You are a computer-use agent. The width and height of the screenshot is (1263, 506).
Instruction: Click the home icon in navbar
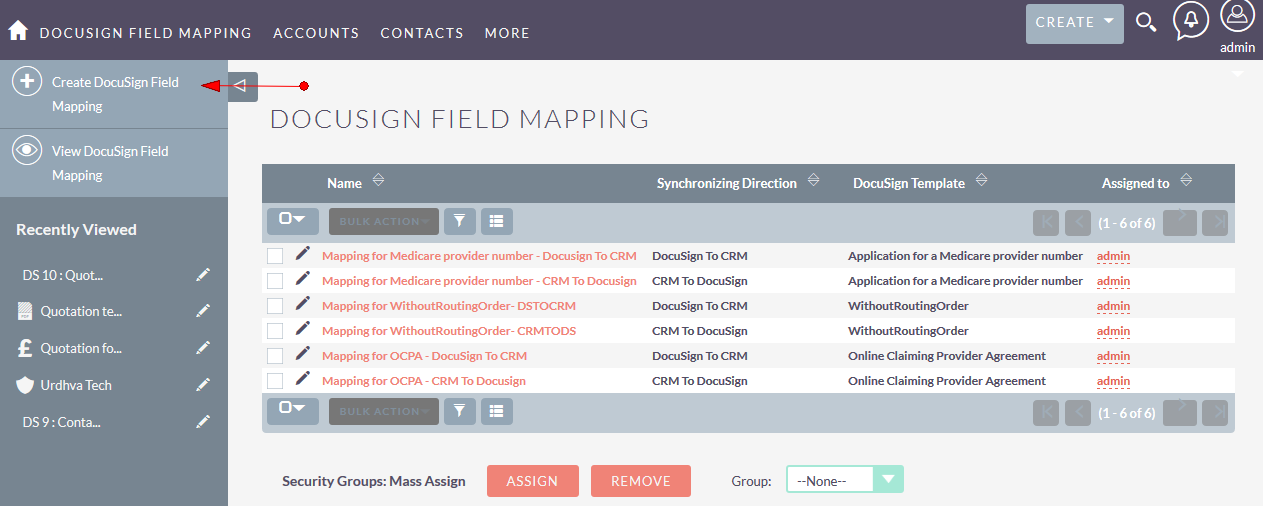[x=18, y=31]
